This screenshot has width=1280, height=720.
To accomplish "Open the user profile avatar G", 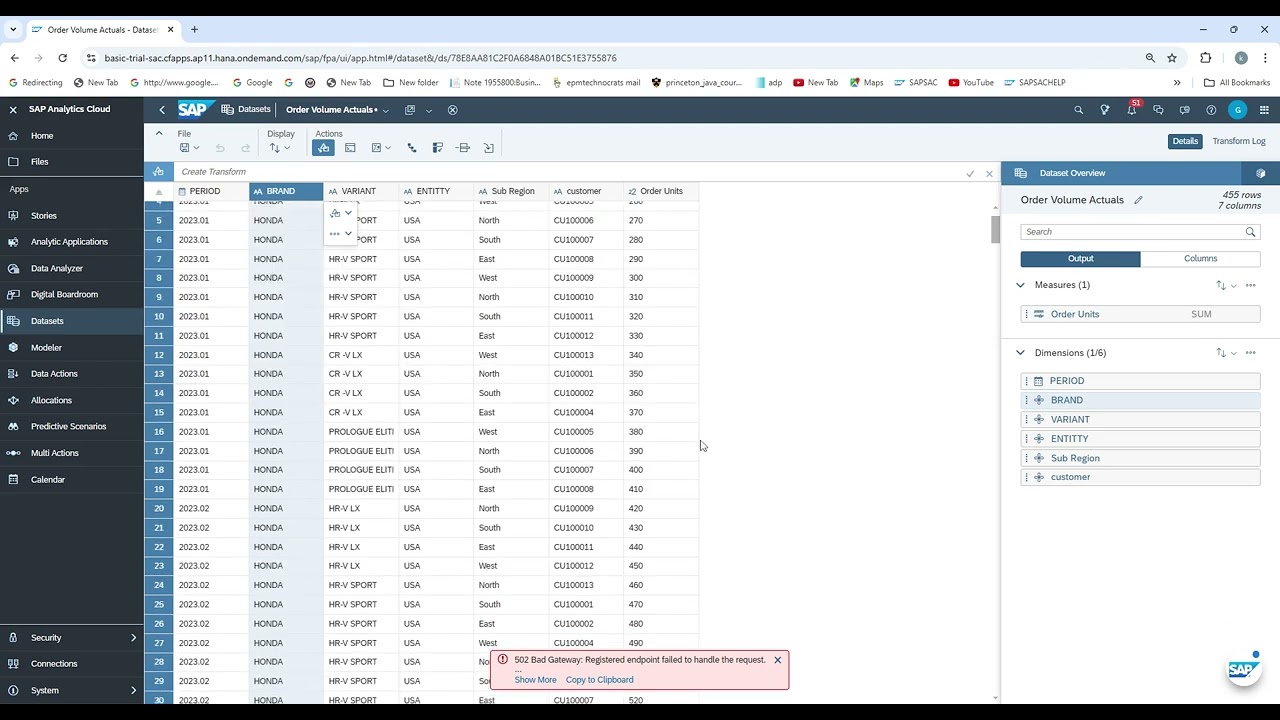I will tap(1238, 110).
